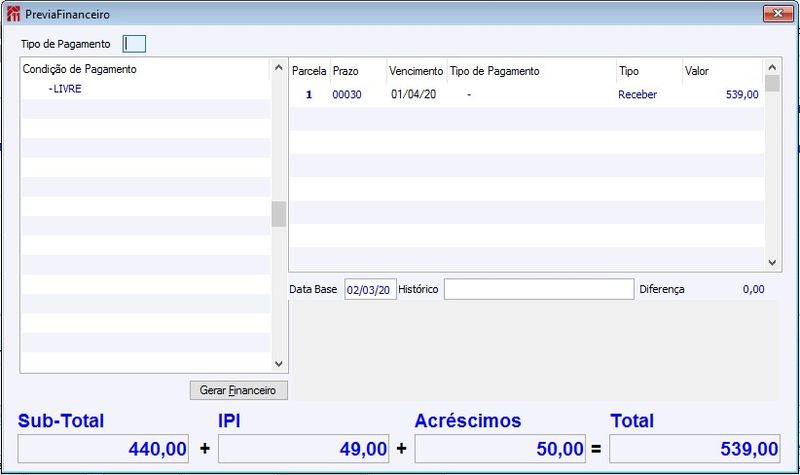Select parcela number 1 cell
800x475 pixels.
point(309,94)
